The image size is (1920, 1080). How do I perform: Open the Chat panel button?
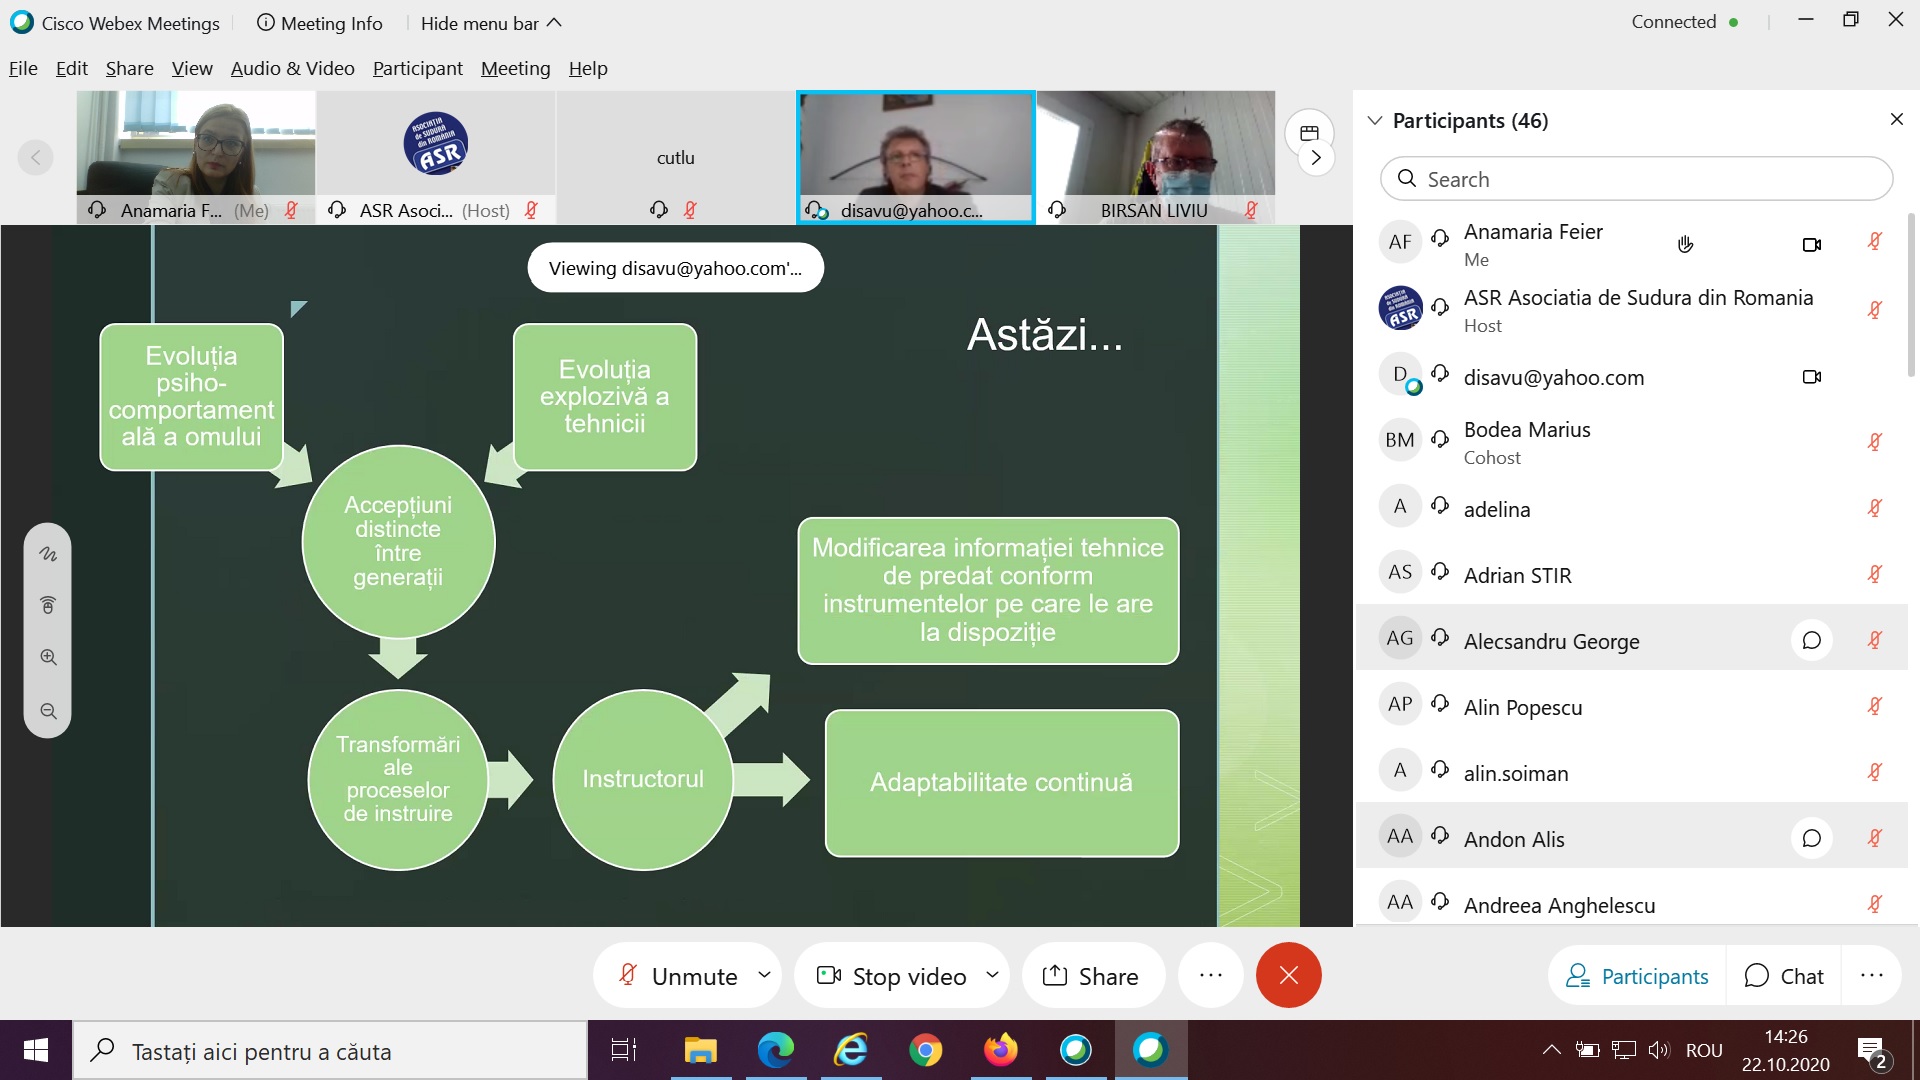[x=1784, y=975]
